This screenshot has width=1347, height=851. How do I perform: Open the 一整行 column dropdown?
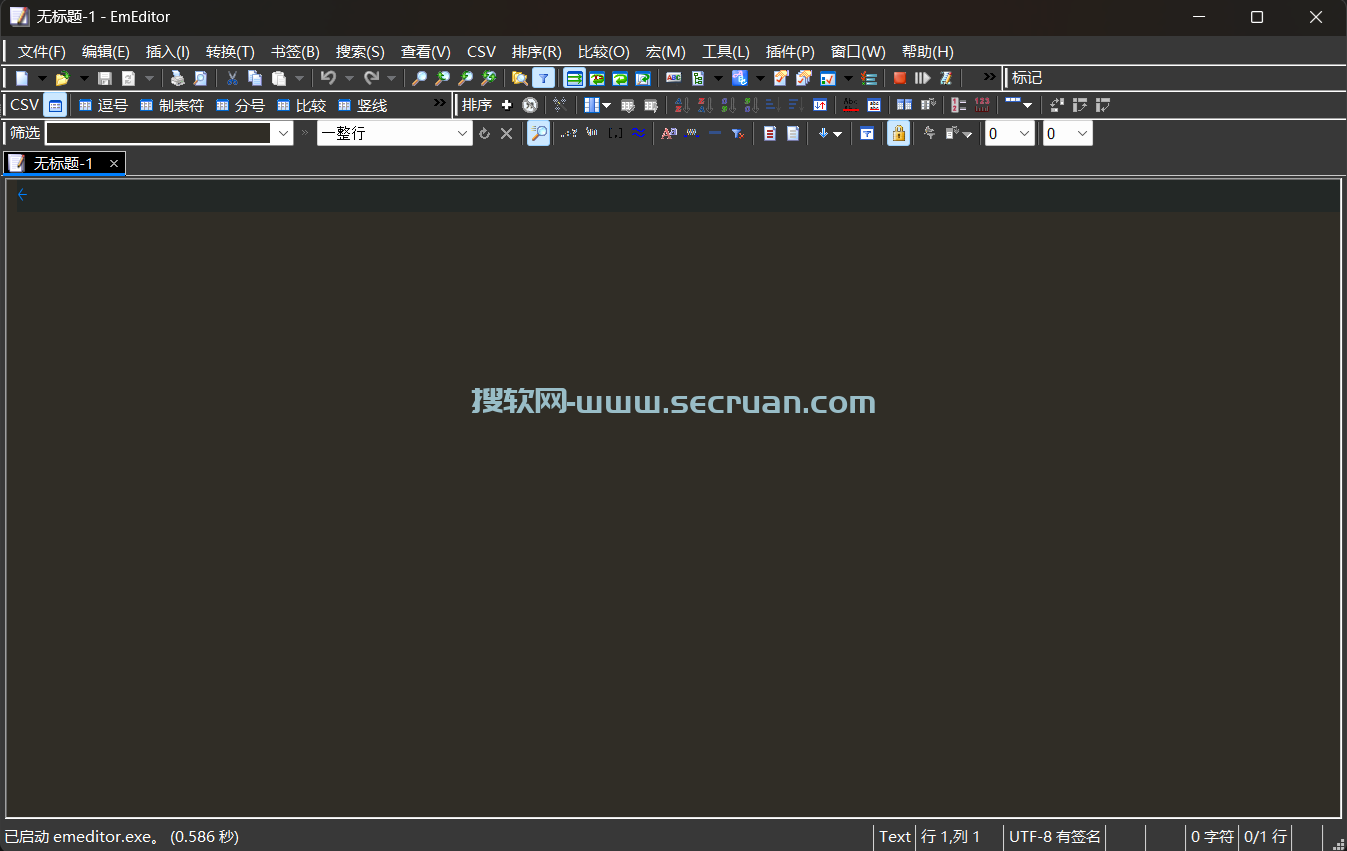462,133
